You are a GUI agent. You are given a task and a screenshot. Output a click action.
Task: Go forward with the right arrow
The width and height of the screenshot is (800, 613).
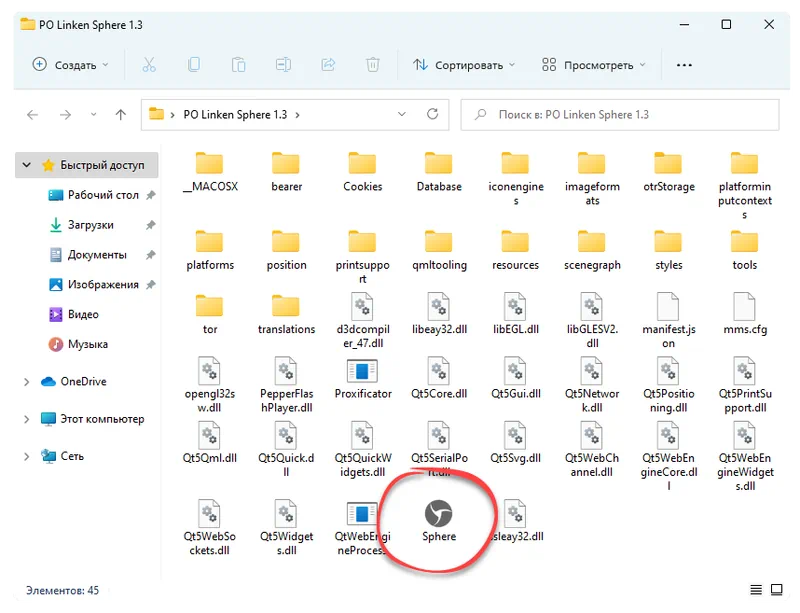coord(65,114)
